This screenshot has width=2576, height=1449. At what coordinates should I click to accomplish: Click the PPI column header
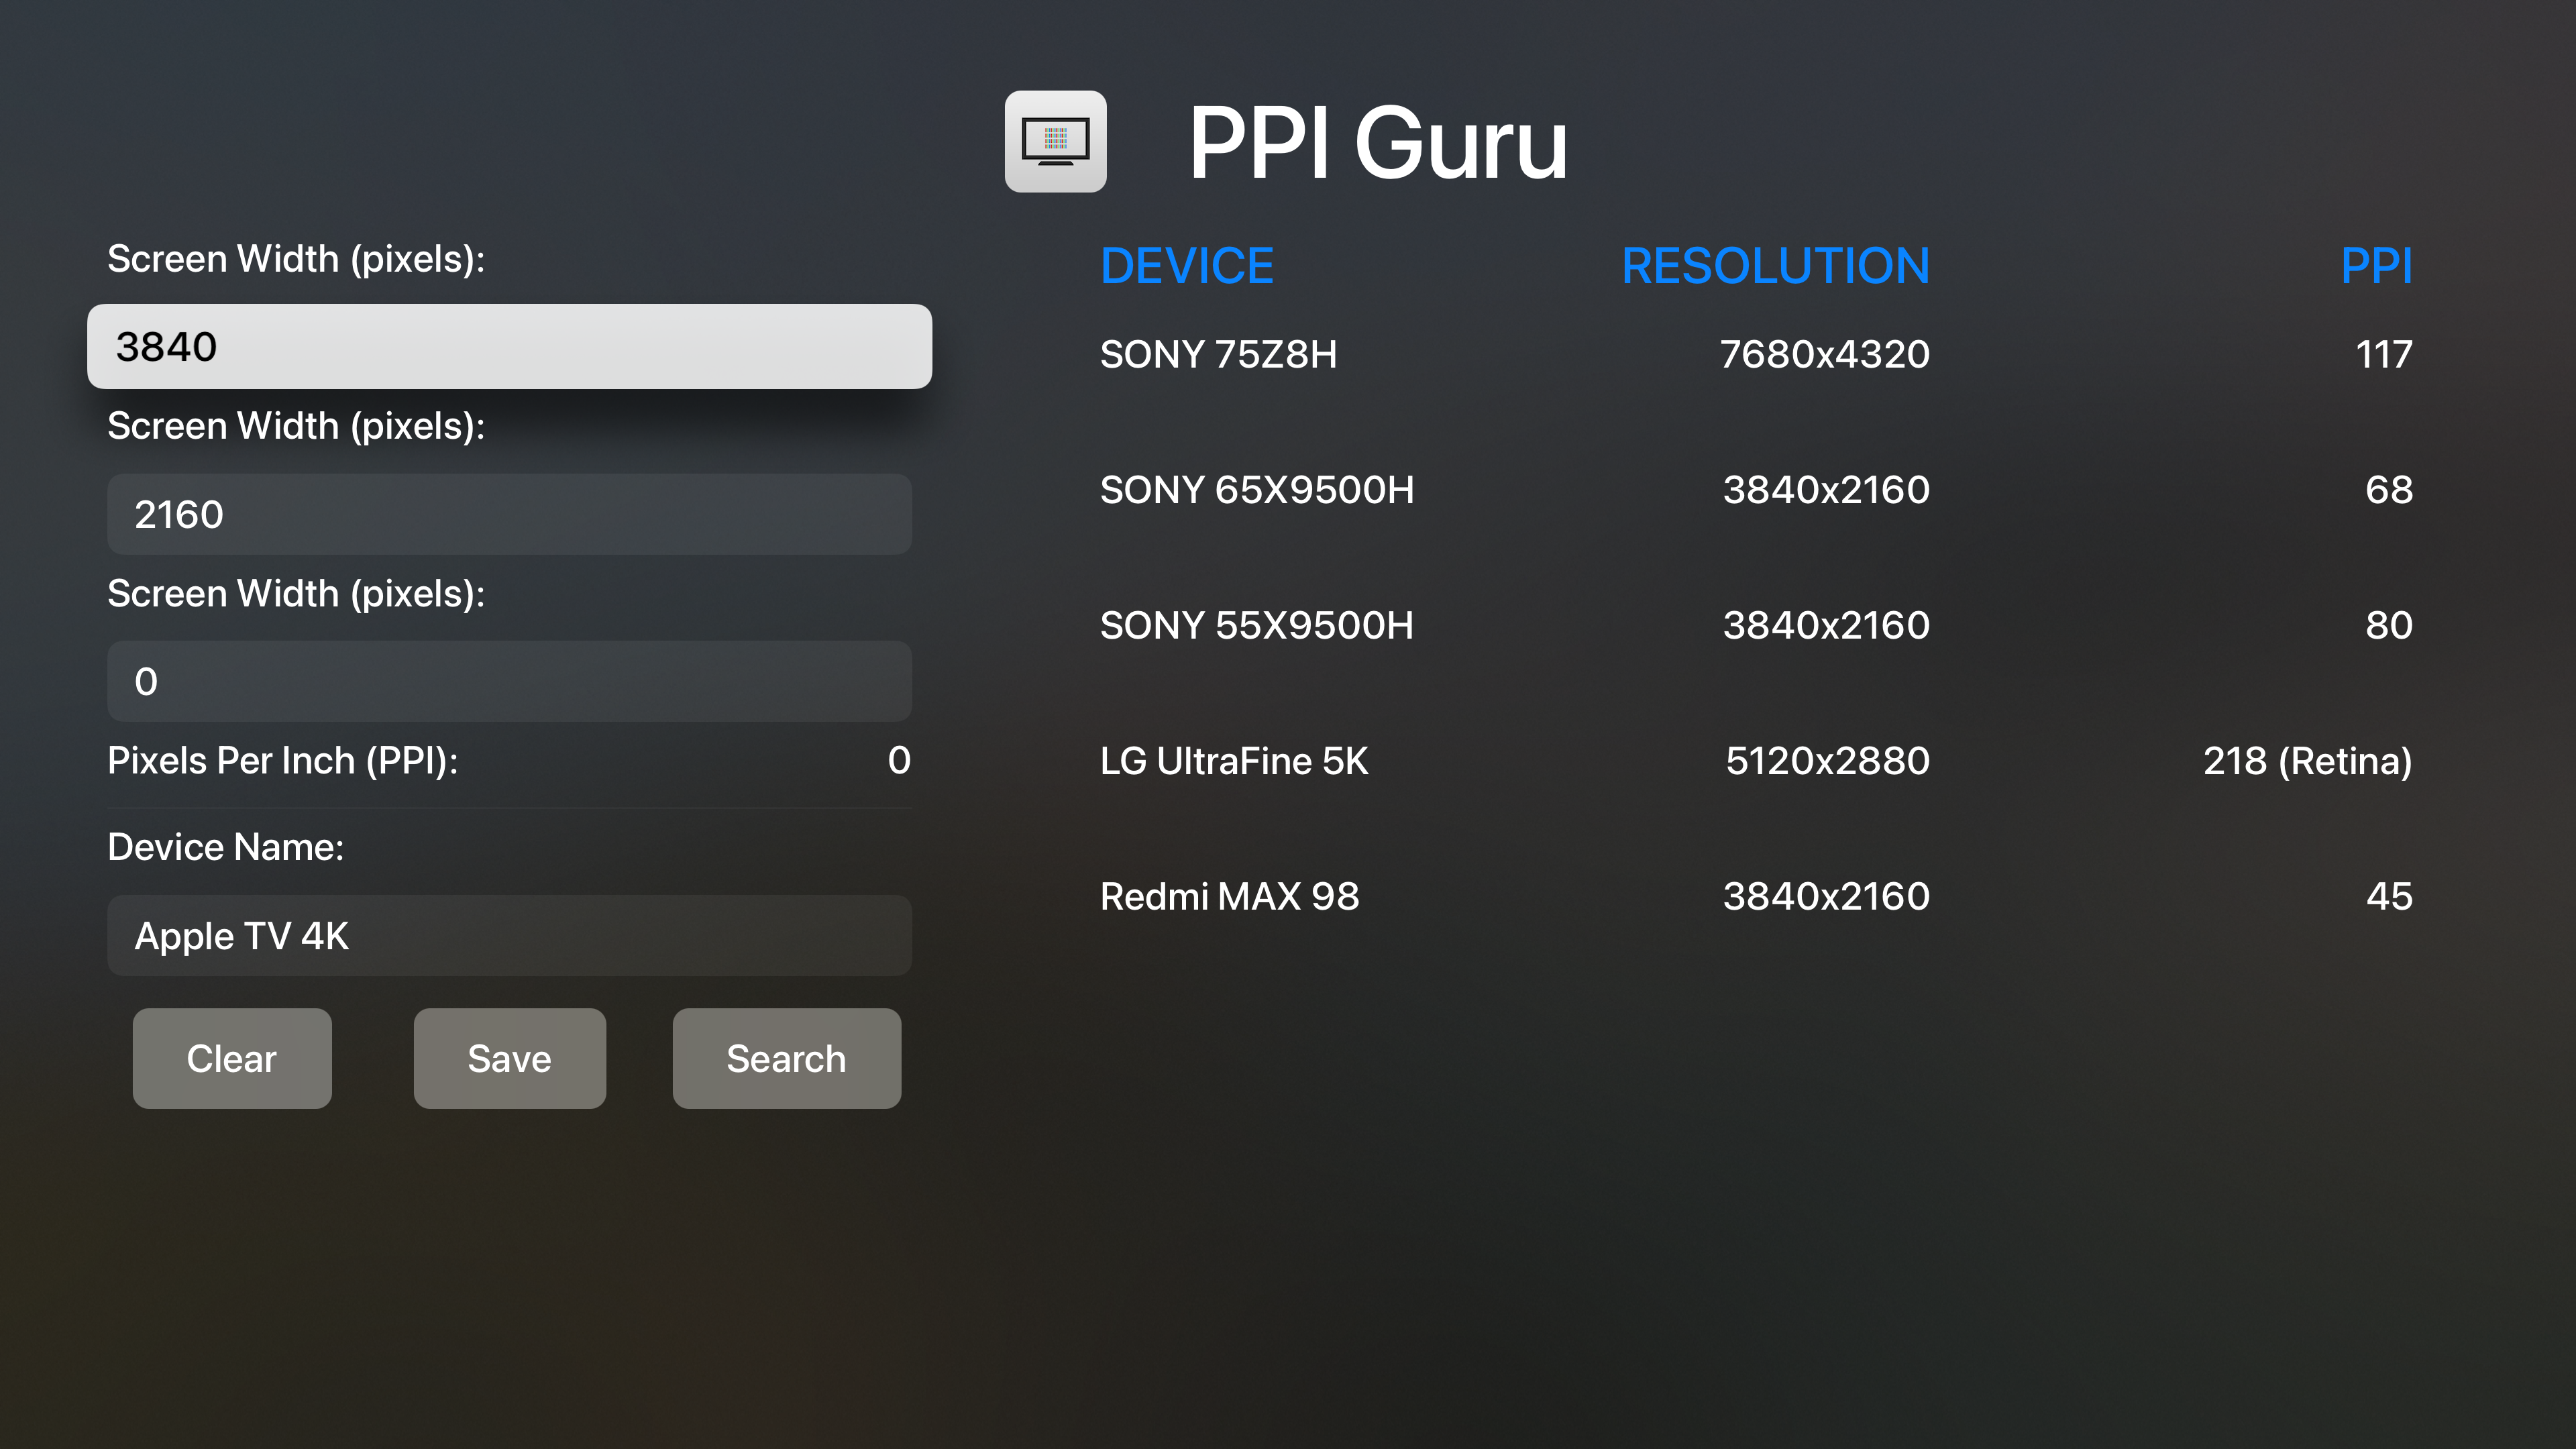(x=2376, y=266)
